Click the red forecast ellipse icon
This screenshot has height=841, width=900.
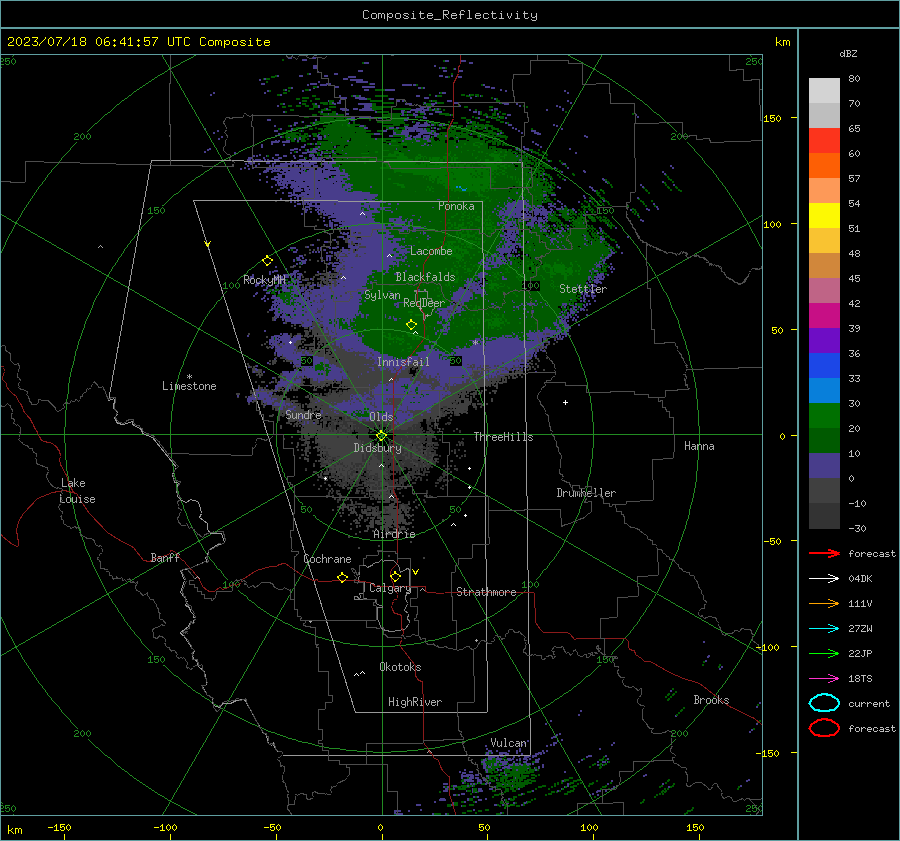pos(824,728)
